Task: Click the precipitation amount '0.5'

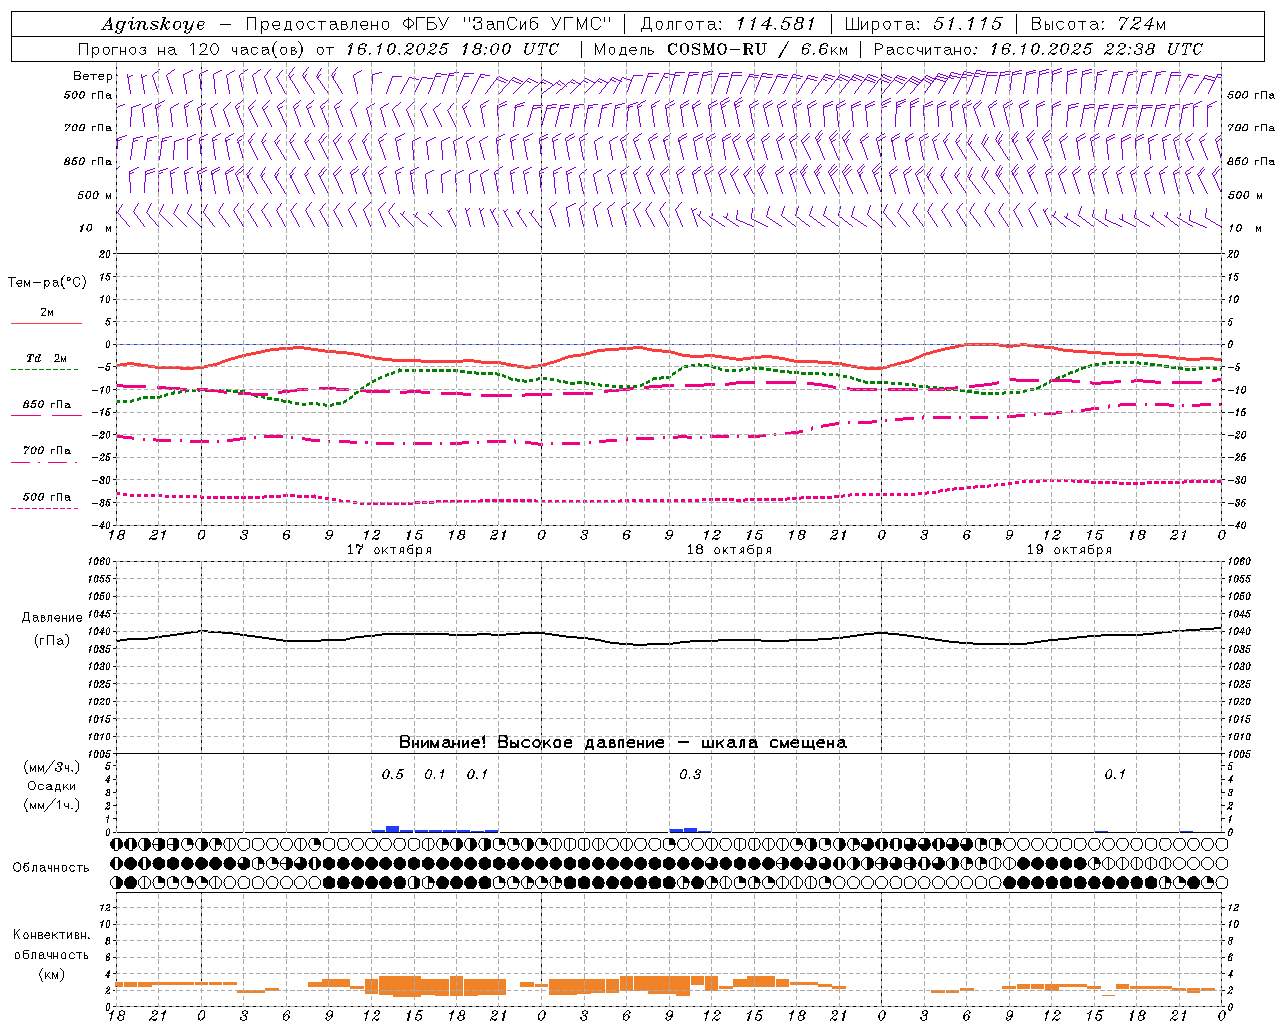Action: pos(393,774)
